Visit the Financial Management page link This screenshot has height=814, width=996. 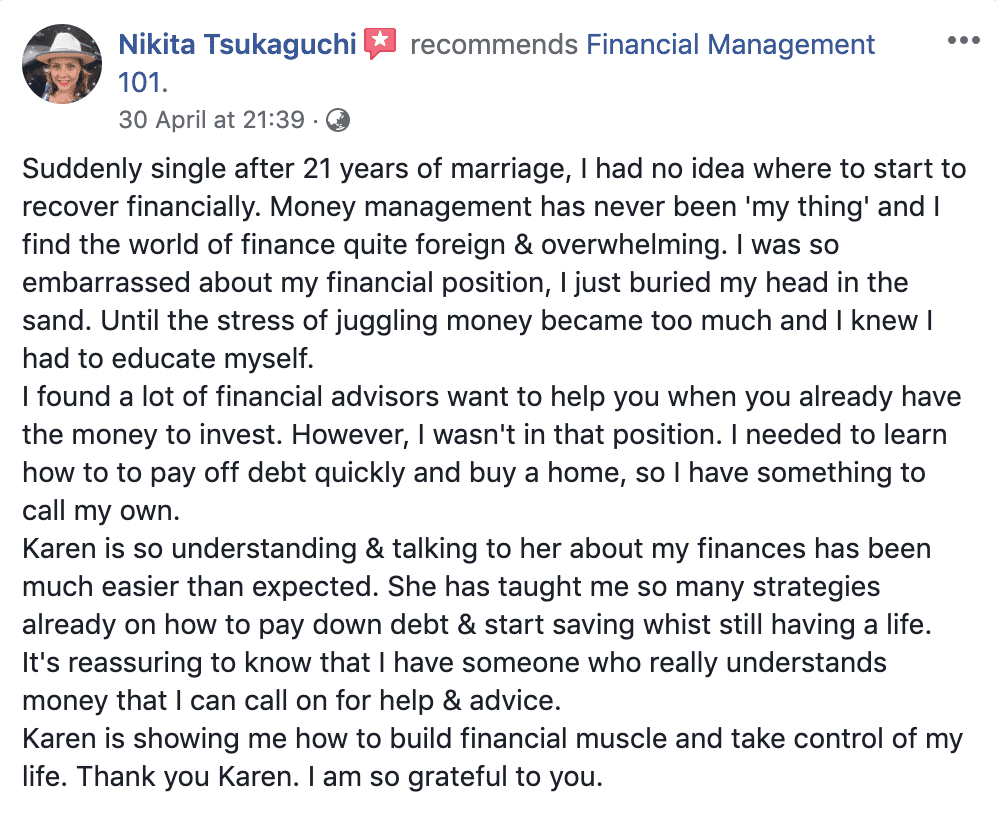point(730,45)
